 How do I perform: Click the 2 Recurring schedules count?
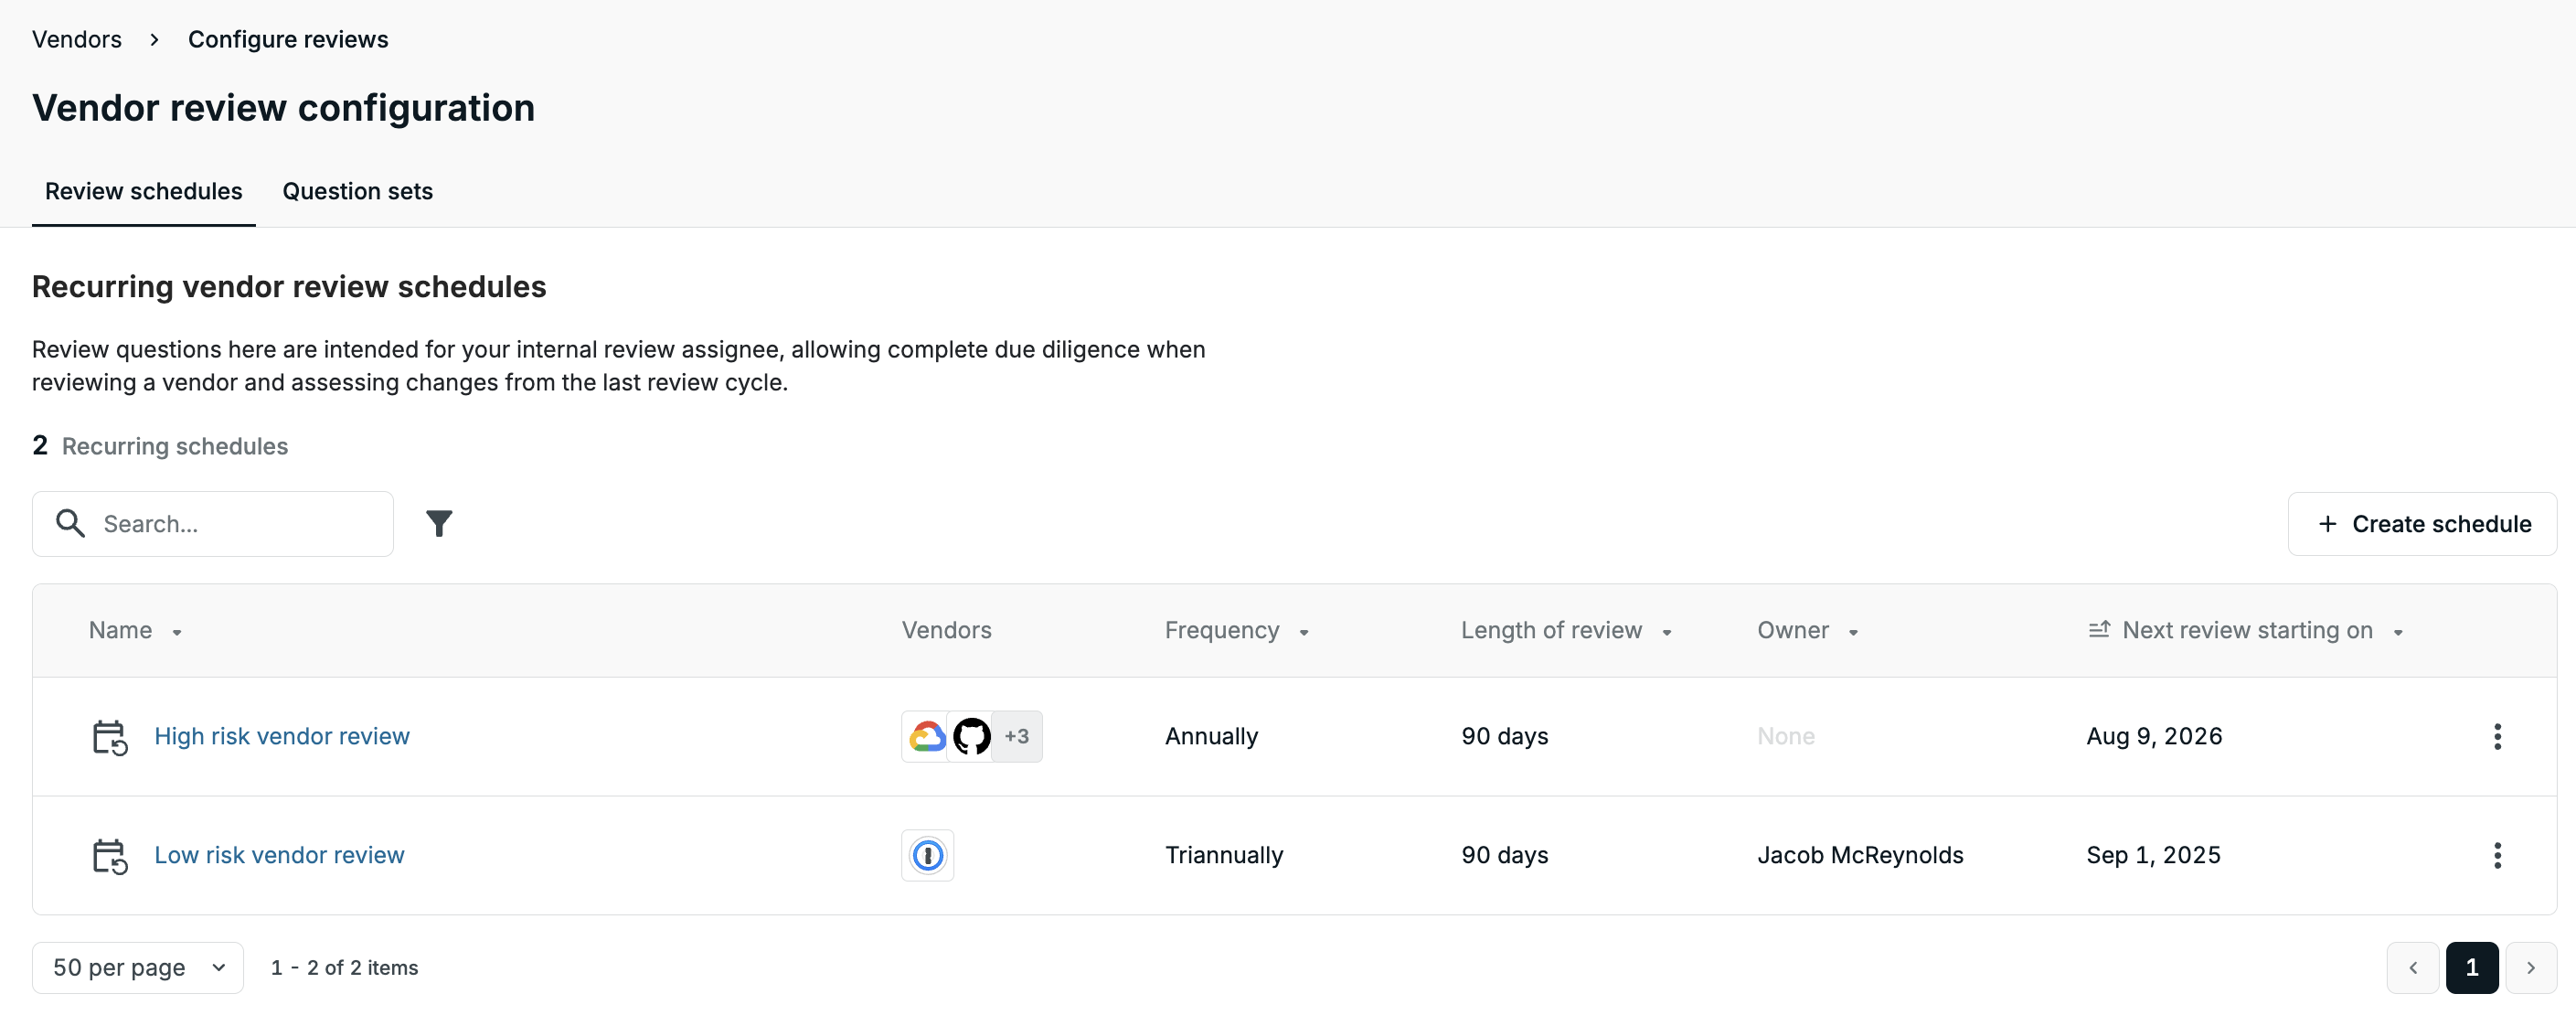pos(160,446)
